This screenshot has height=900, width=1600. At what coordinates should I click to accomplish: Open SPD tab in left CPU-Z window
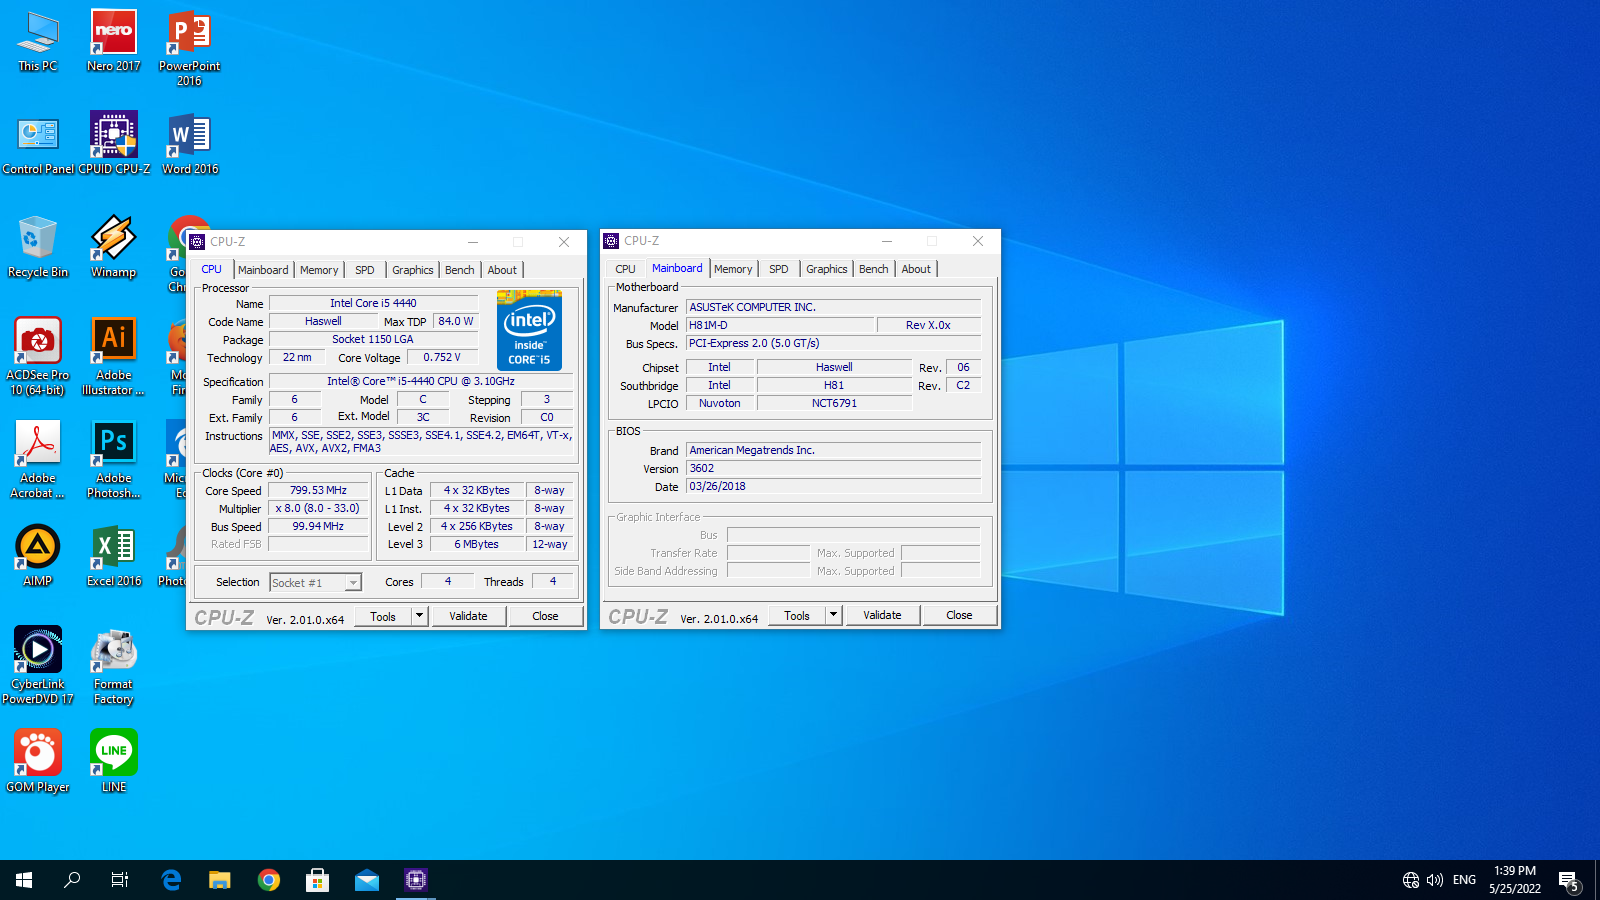tap(365, 270)
